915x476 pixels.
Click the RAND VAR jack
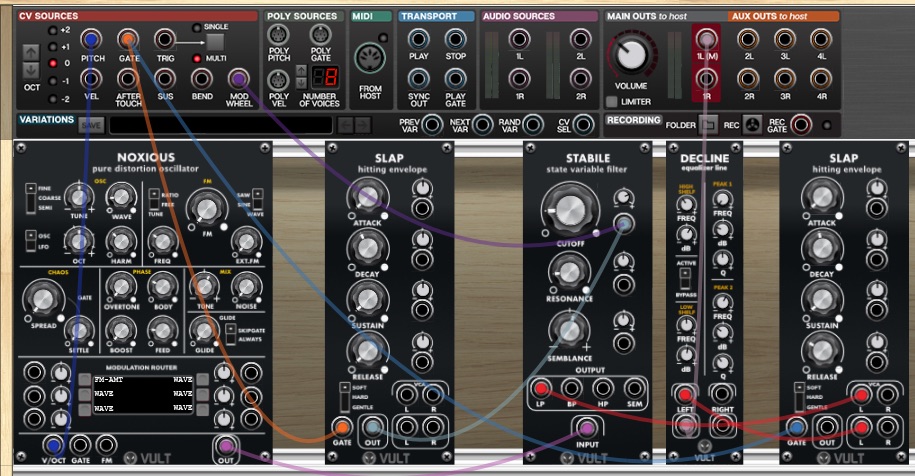pos(533,124)
